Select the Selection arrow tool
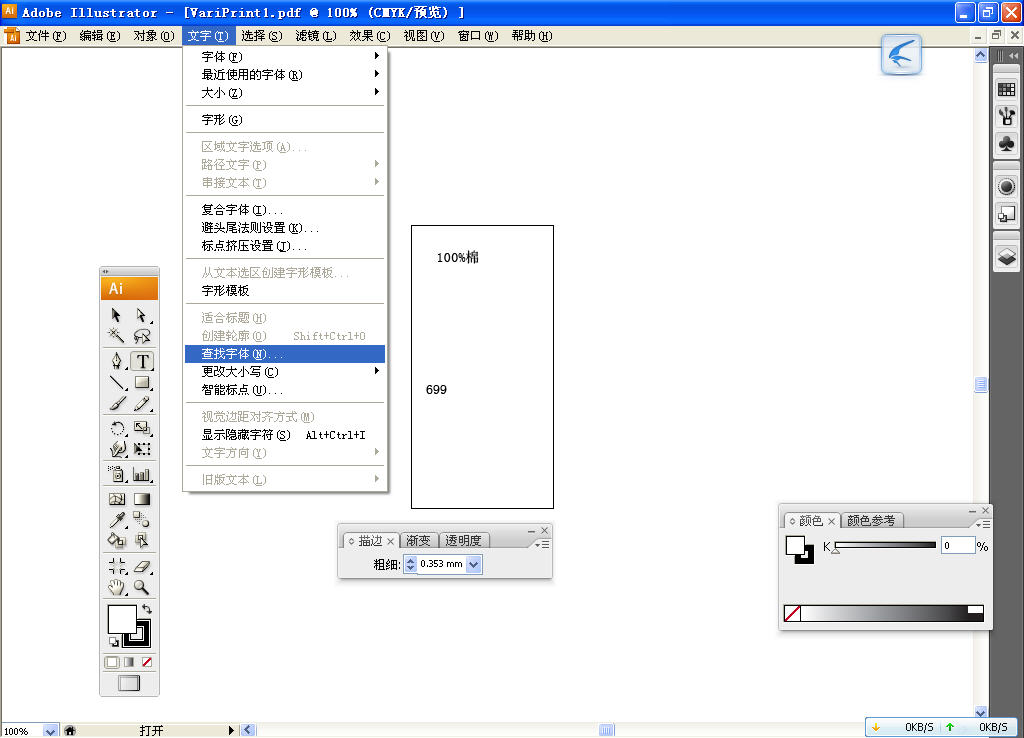Viewport: 1024px width, 738px height. [116, 315]
